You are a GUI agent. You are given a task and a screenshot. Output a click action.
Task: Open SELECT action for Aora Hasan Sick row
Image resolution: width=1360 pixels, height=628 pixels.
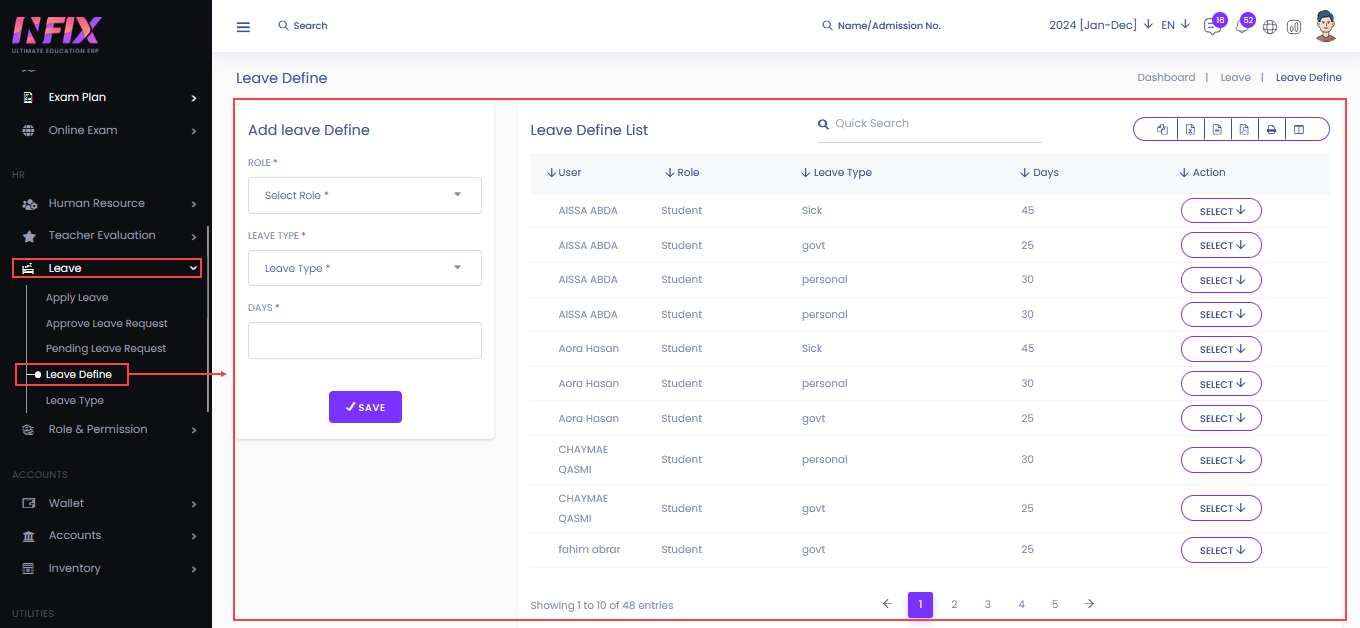click(x=1221, y=349)
